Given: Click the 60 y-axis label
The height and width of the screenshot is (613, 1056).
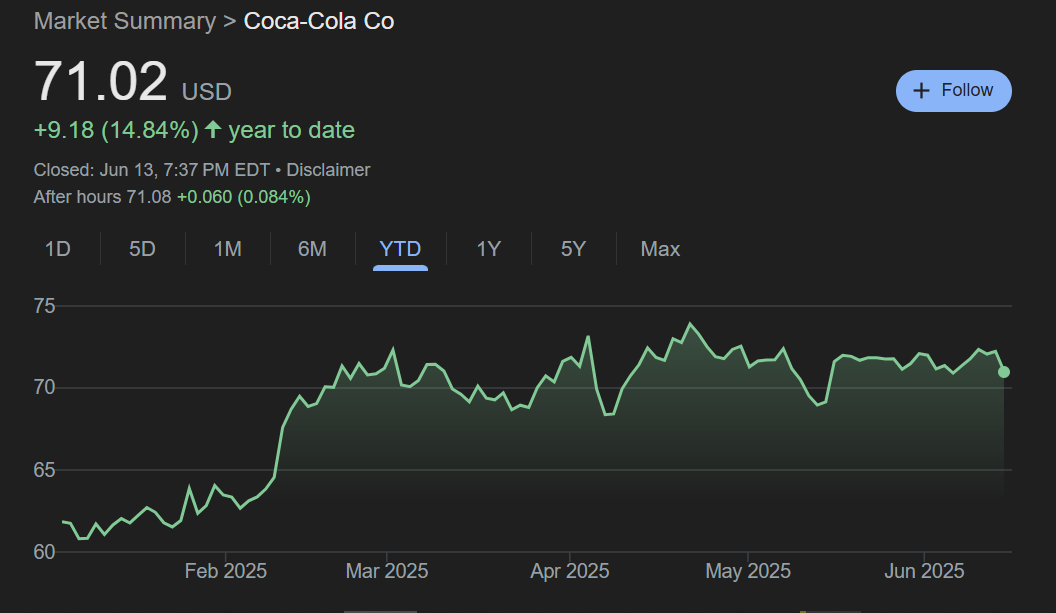Looking at the screenshot, I should [44, 552].
